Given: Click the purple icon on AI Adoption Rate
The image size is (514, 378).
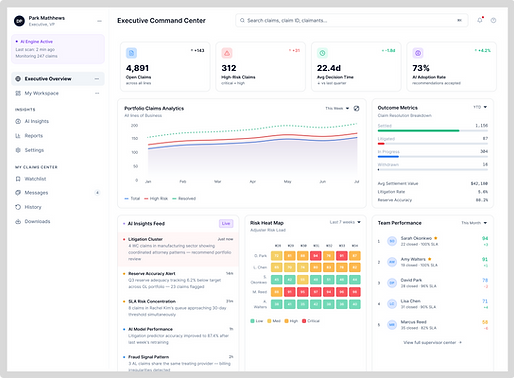Looking at the screenshot, I should [x=418, y=53].
